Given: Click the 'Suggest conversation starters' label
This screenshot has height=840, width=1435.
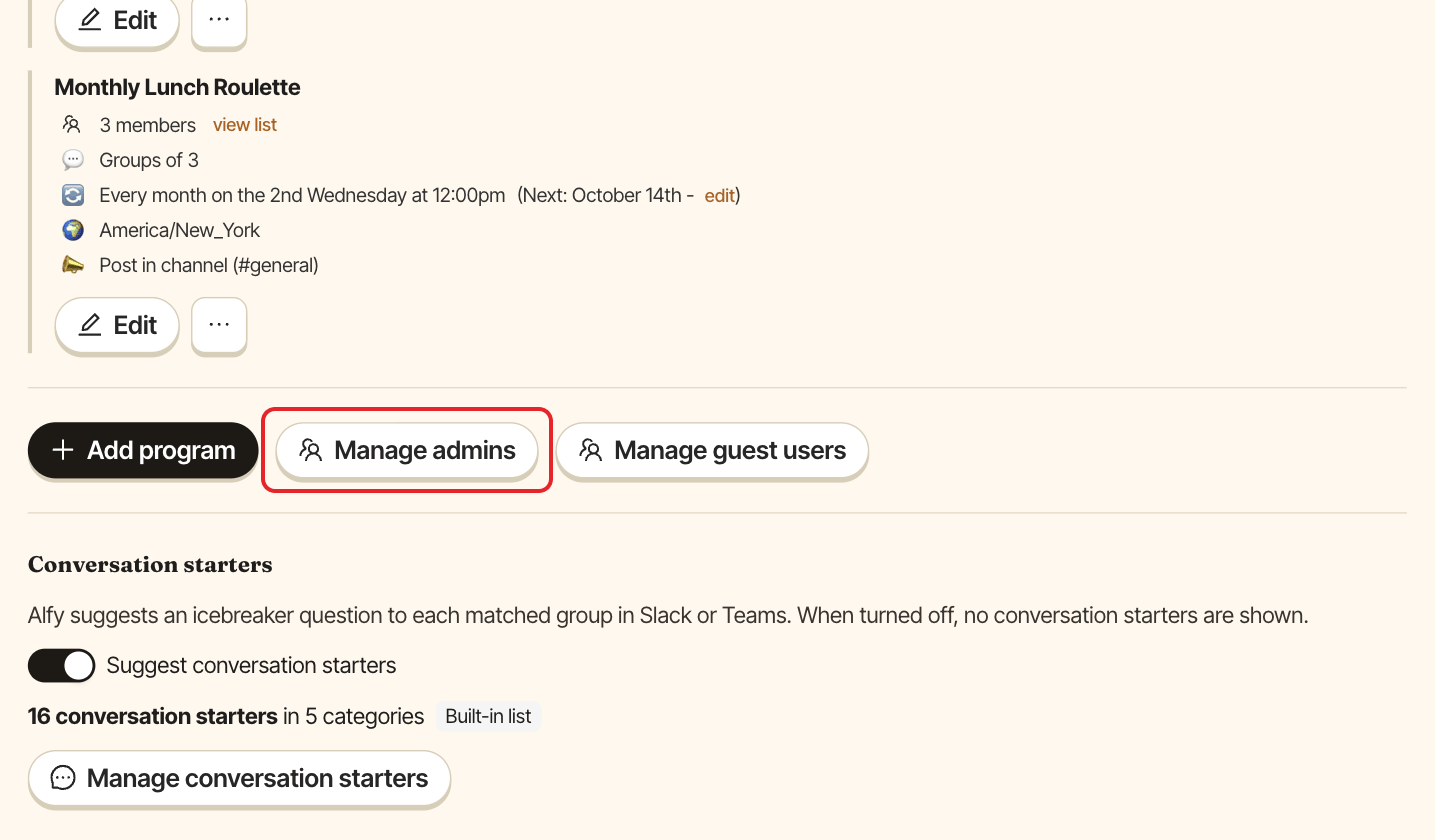Looking at the screenshot, I should (251, 665).
